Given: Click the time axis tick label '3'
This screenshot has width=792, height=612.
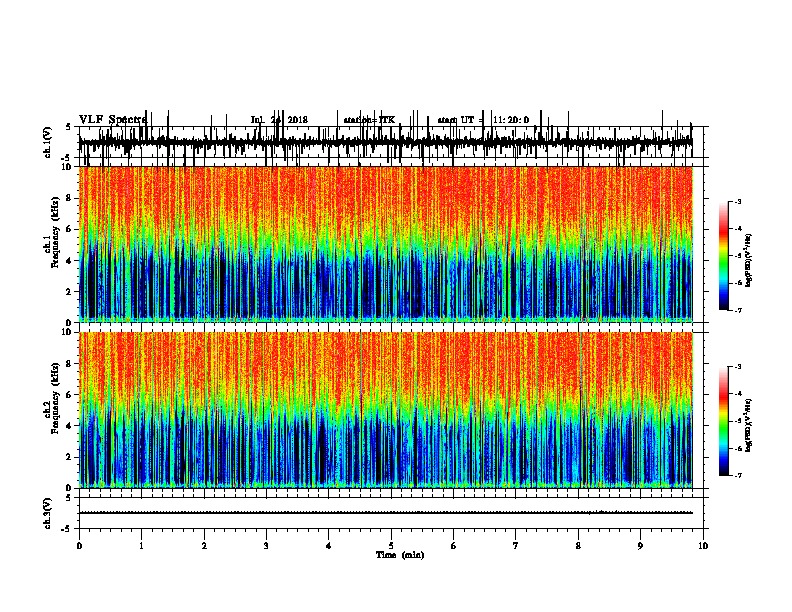Looking at the screenshot, I should click(266, 546).
